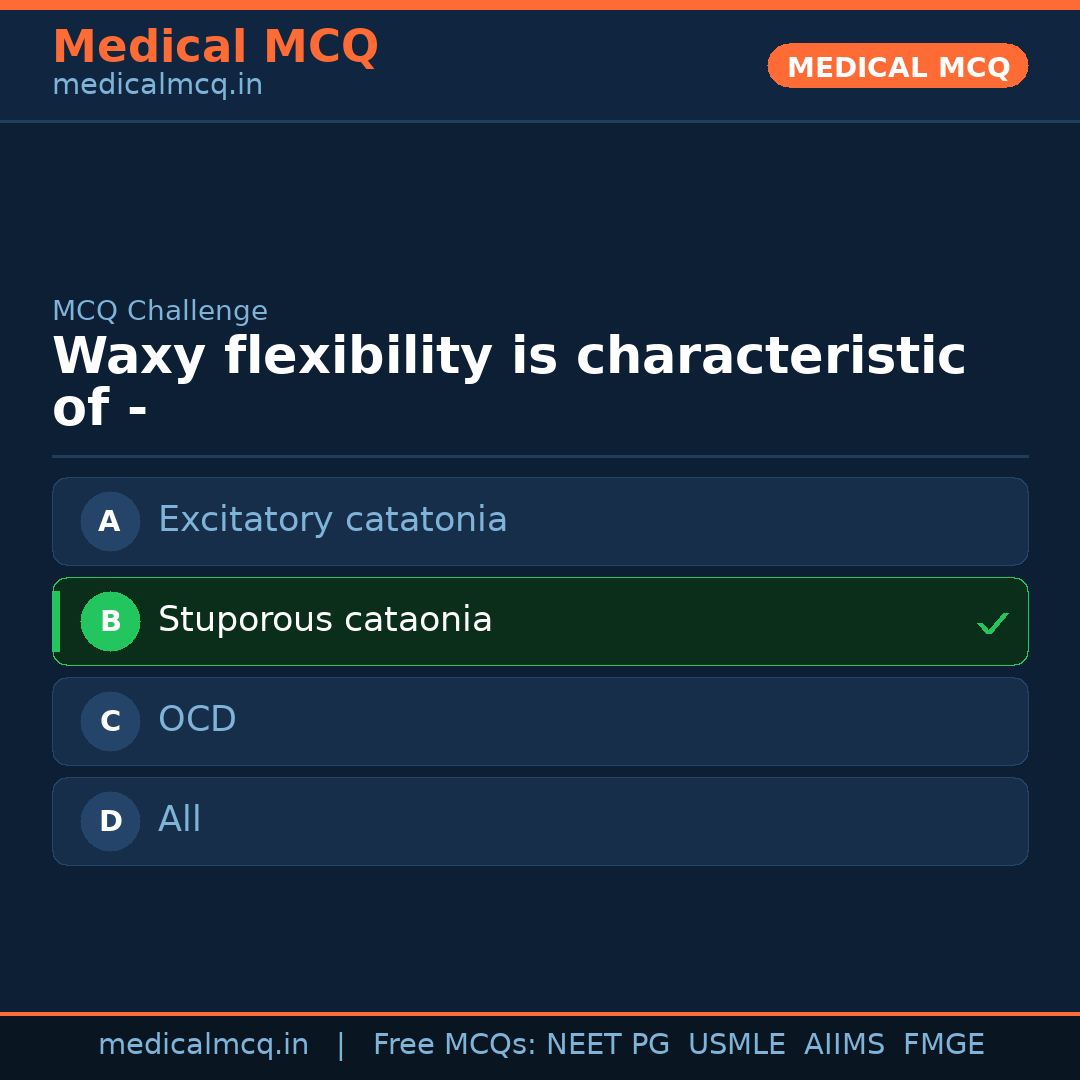
Task: Click the letter C circle icon
Action: (110, 721)
